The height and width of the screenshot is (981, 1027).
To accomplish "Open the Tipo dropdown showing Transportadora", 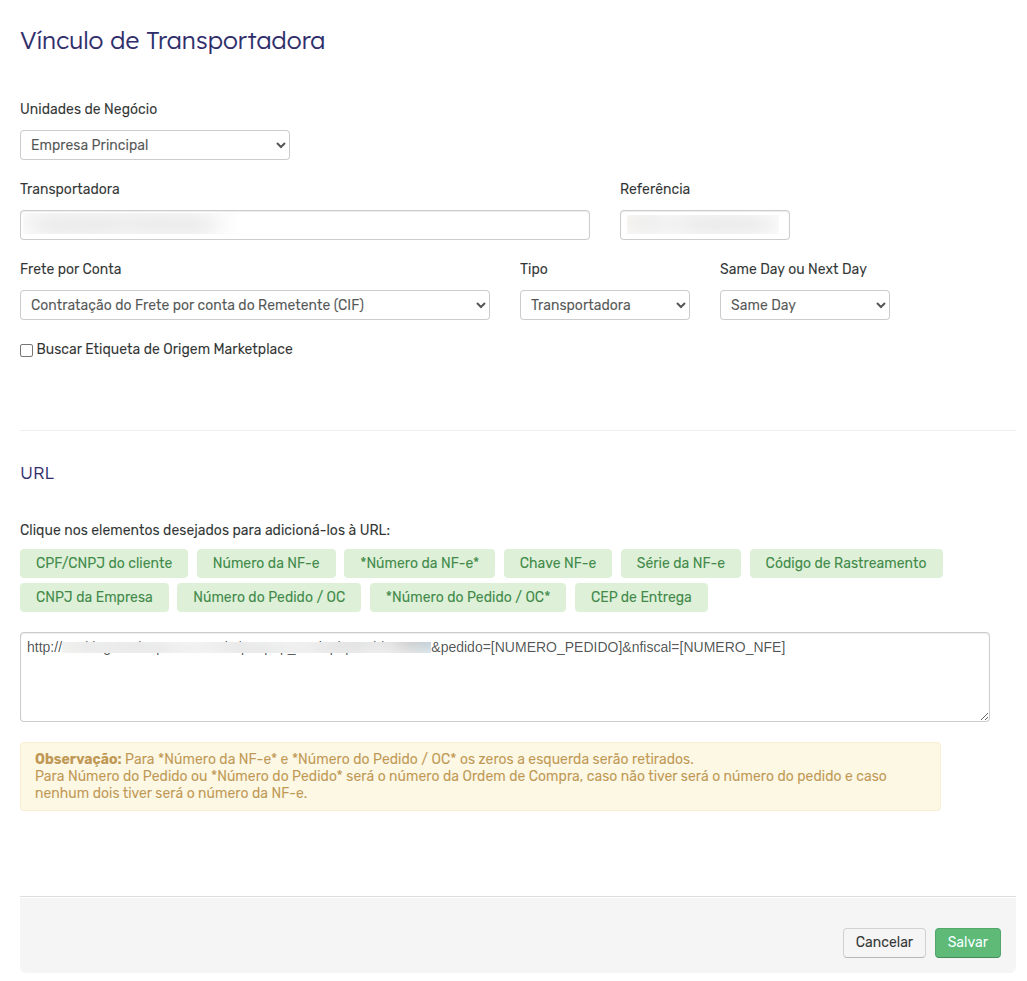I will click(x=605, y=305).
